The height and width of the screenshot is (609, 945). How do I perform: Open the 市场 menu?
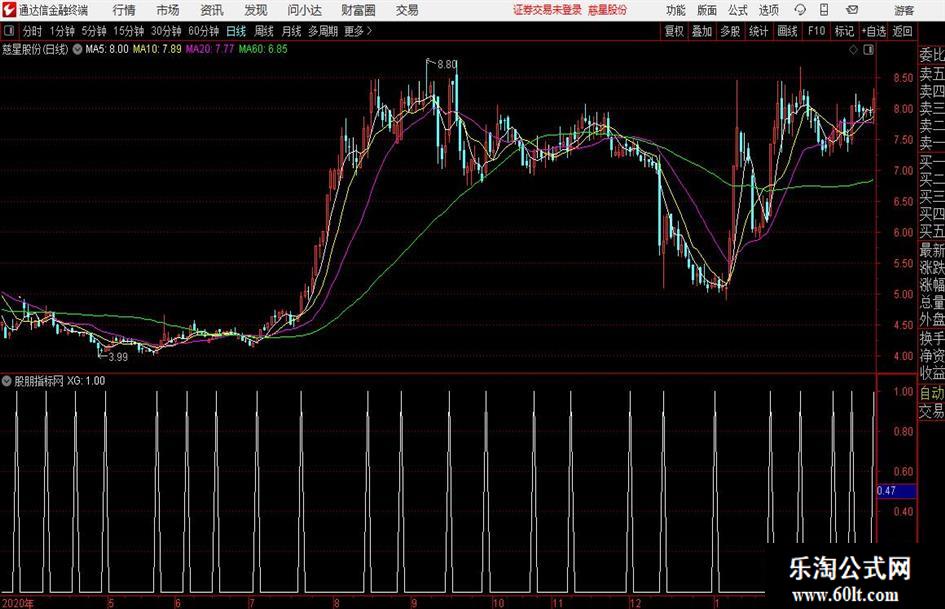point(168,10)
